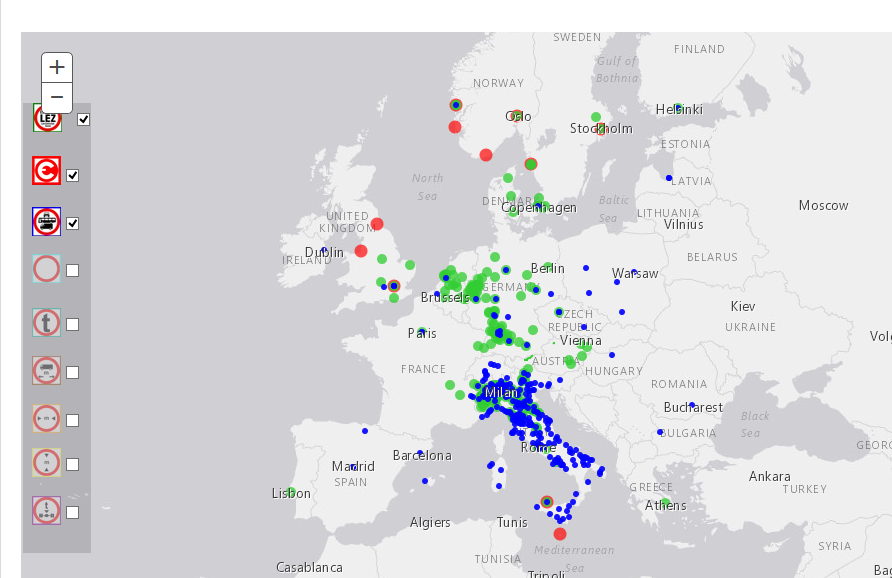892x578 pixels.
Task: Click the blue marker near Helsinki
Action: coord(678,108)
